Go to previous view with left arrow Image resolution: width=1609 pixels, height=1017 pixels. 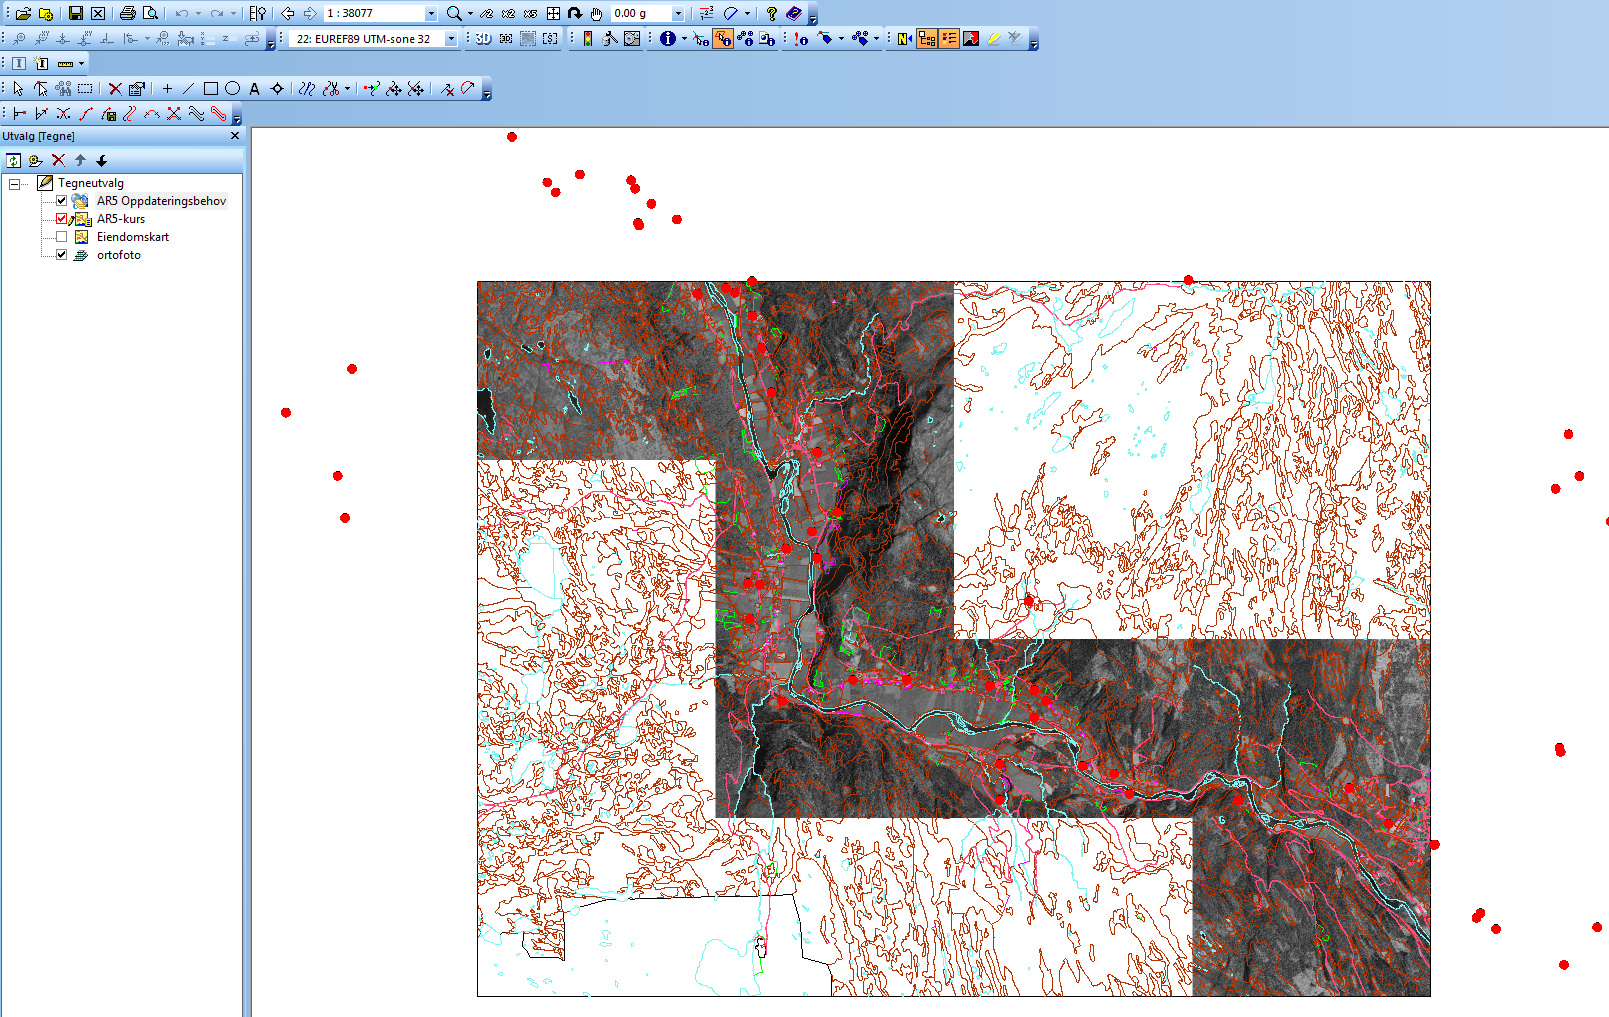point(288,13)
